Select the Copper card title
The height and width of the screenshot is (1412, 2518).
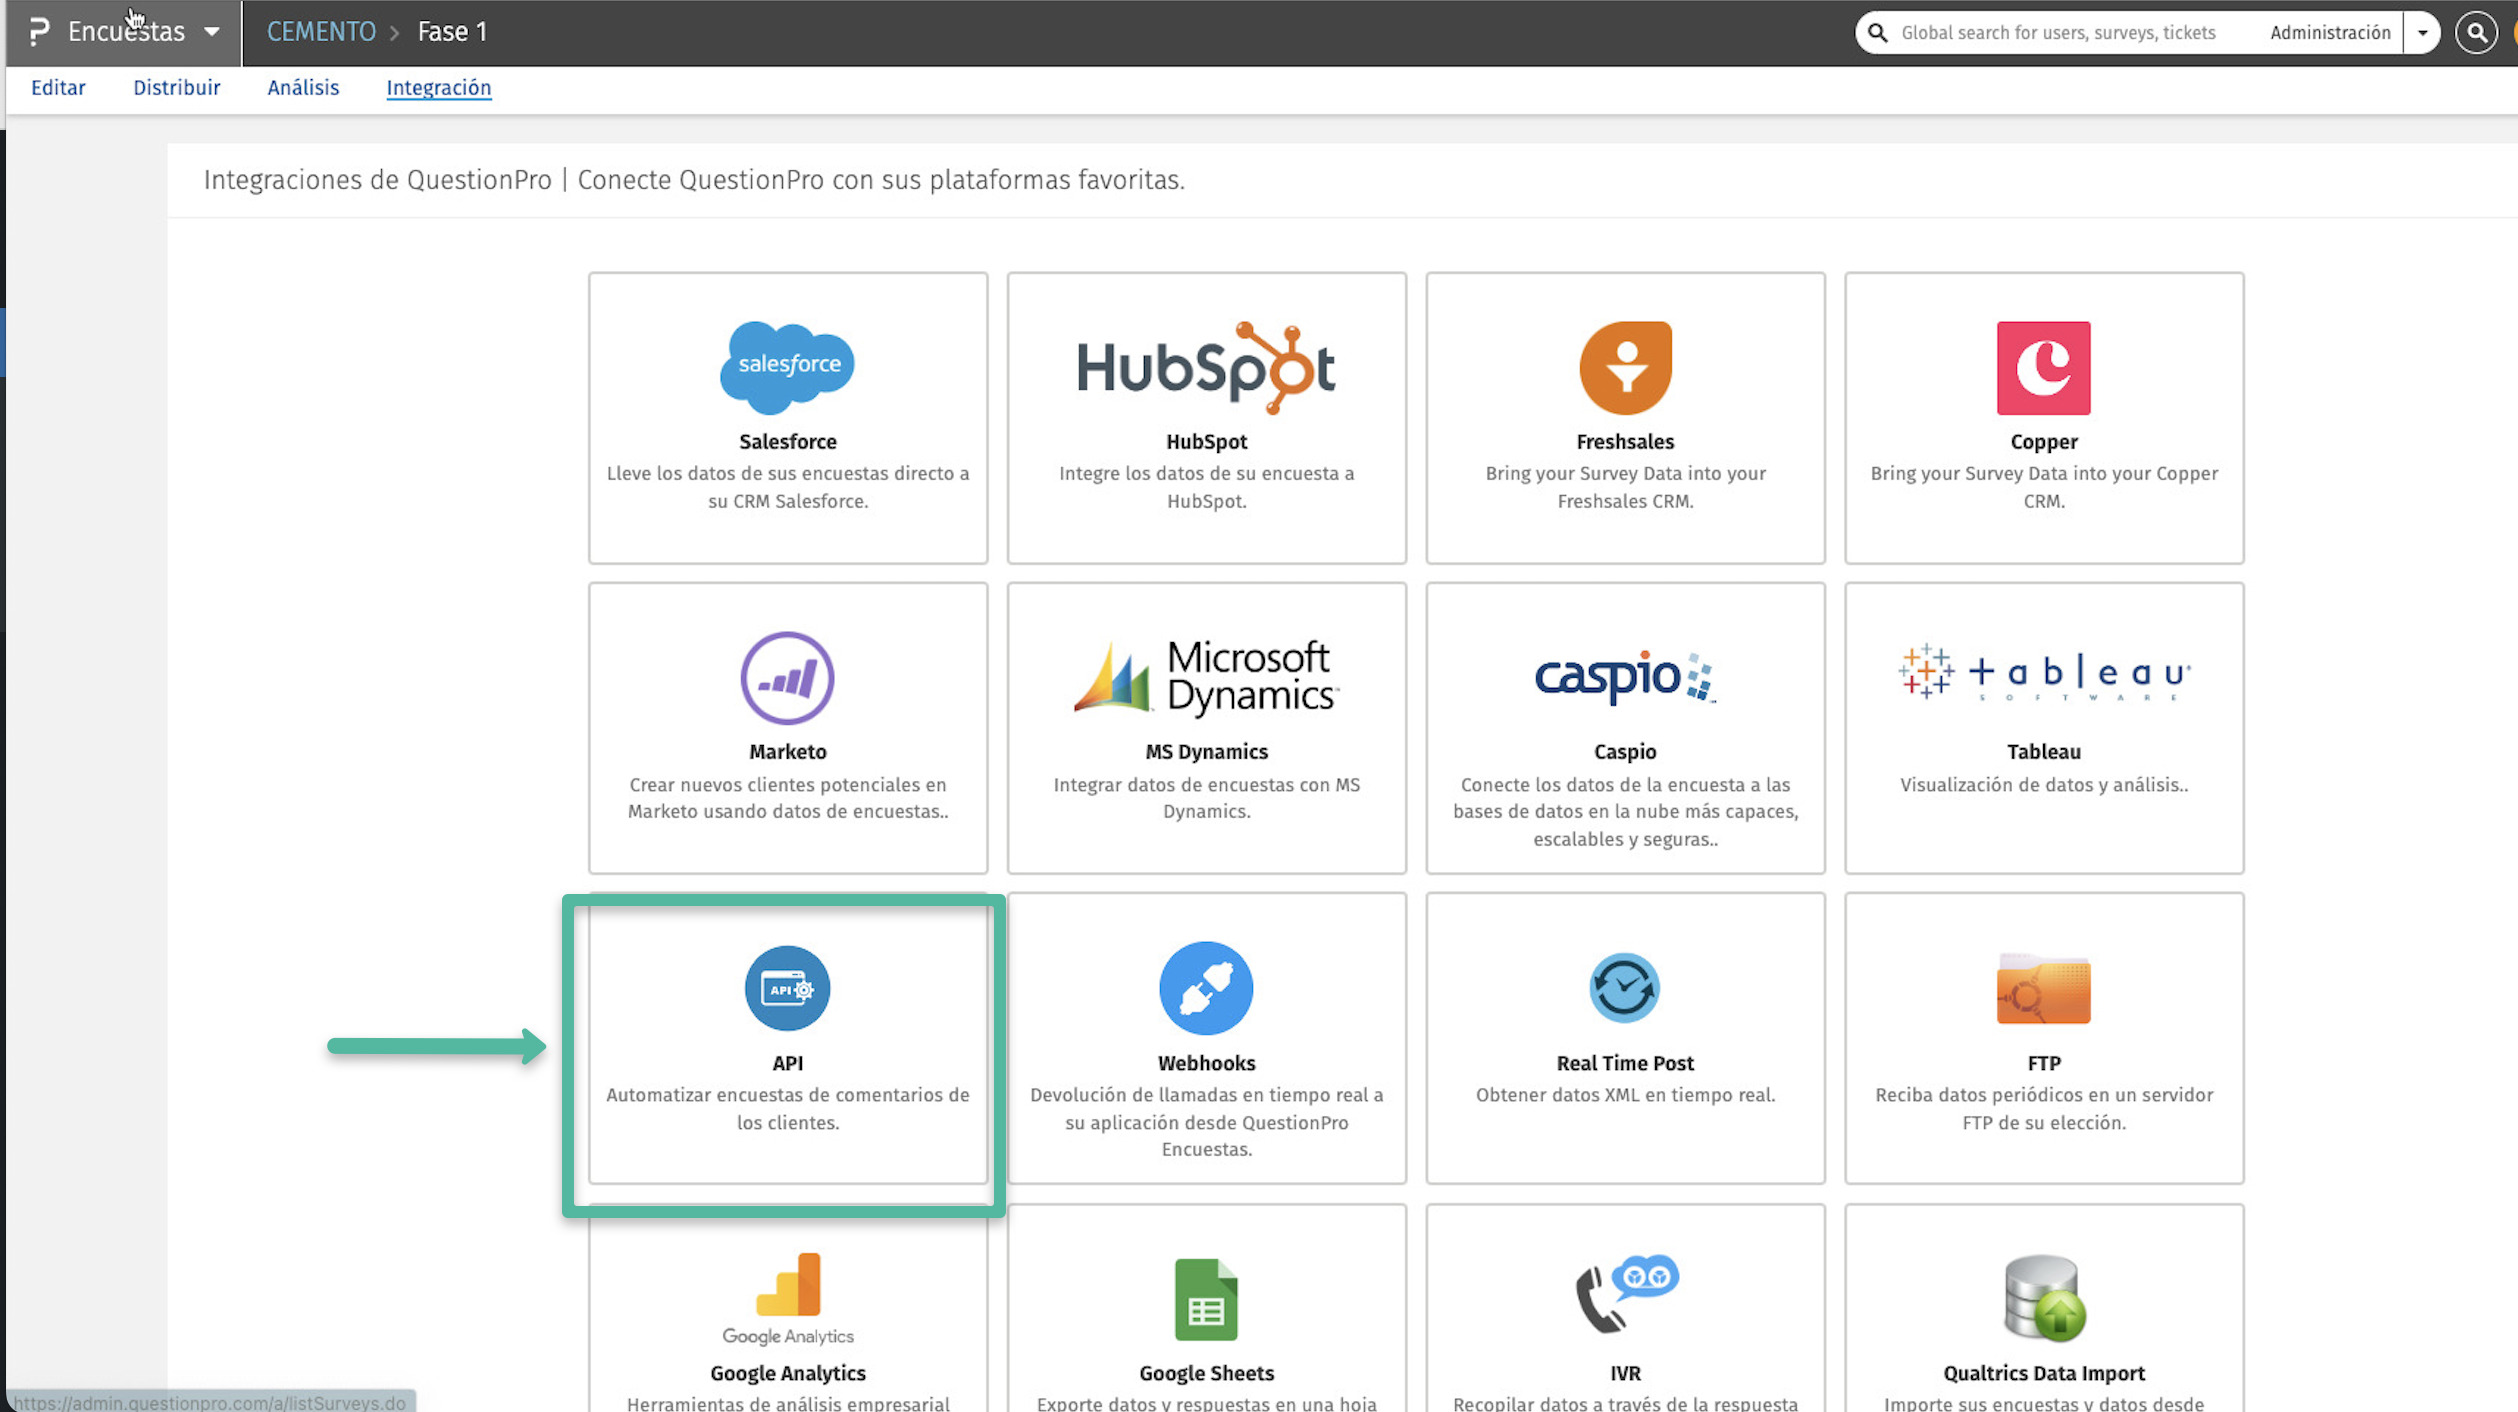coord(2044,442)
